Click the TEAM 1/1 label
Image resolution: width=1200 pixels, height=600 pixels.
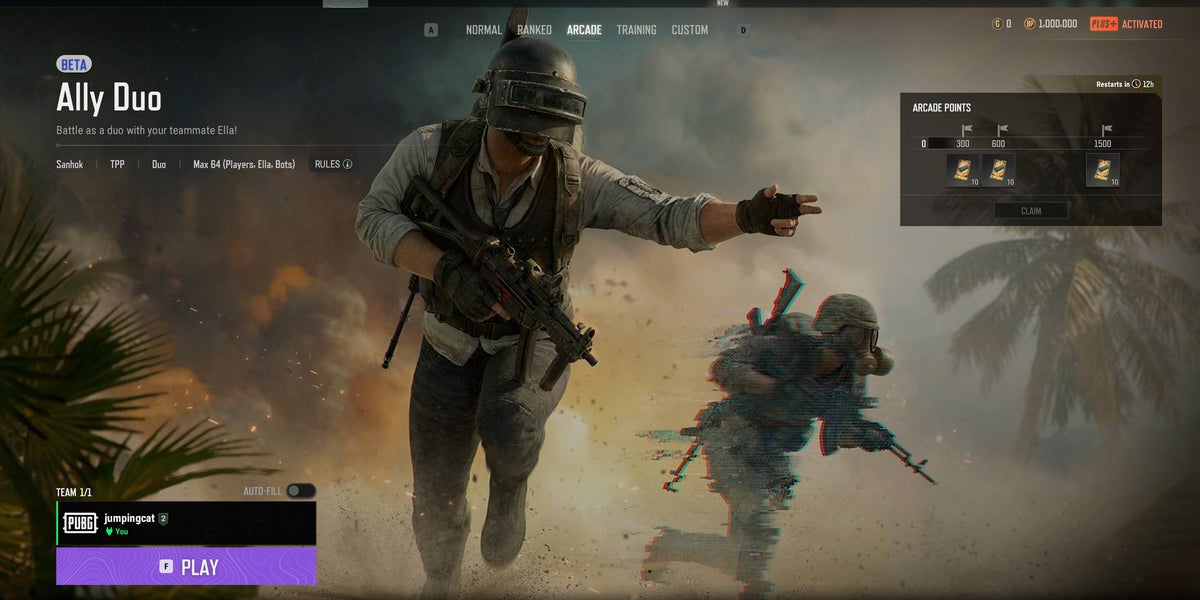[x=74, y=492]
